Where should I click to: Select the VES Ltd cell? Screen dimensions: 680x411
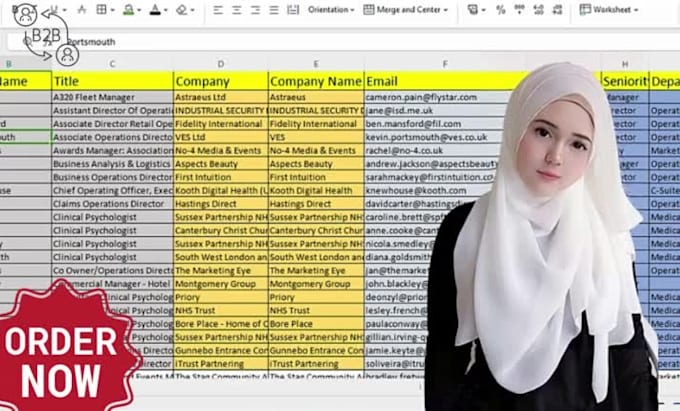pos(221,137)
